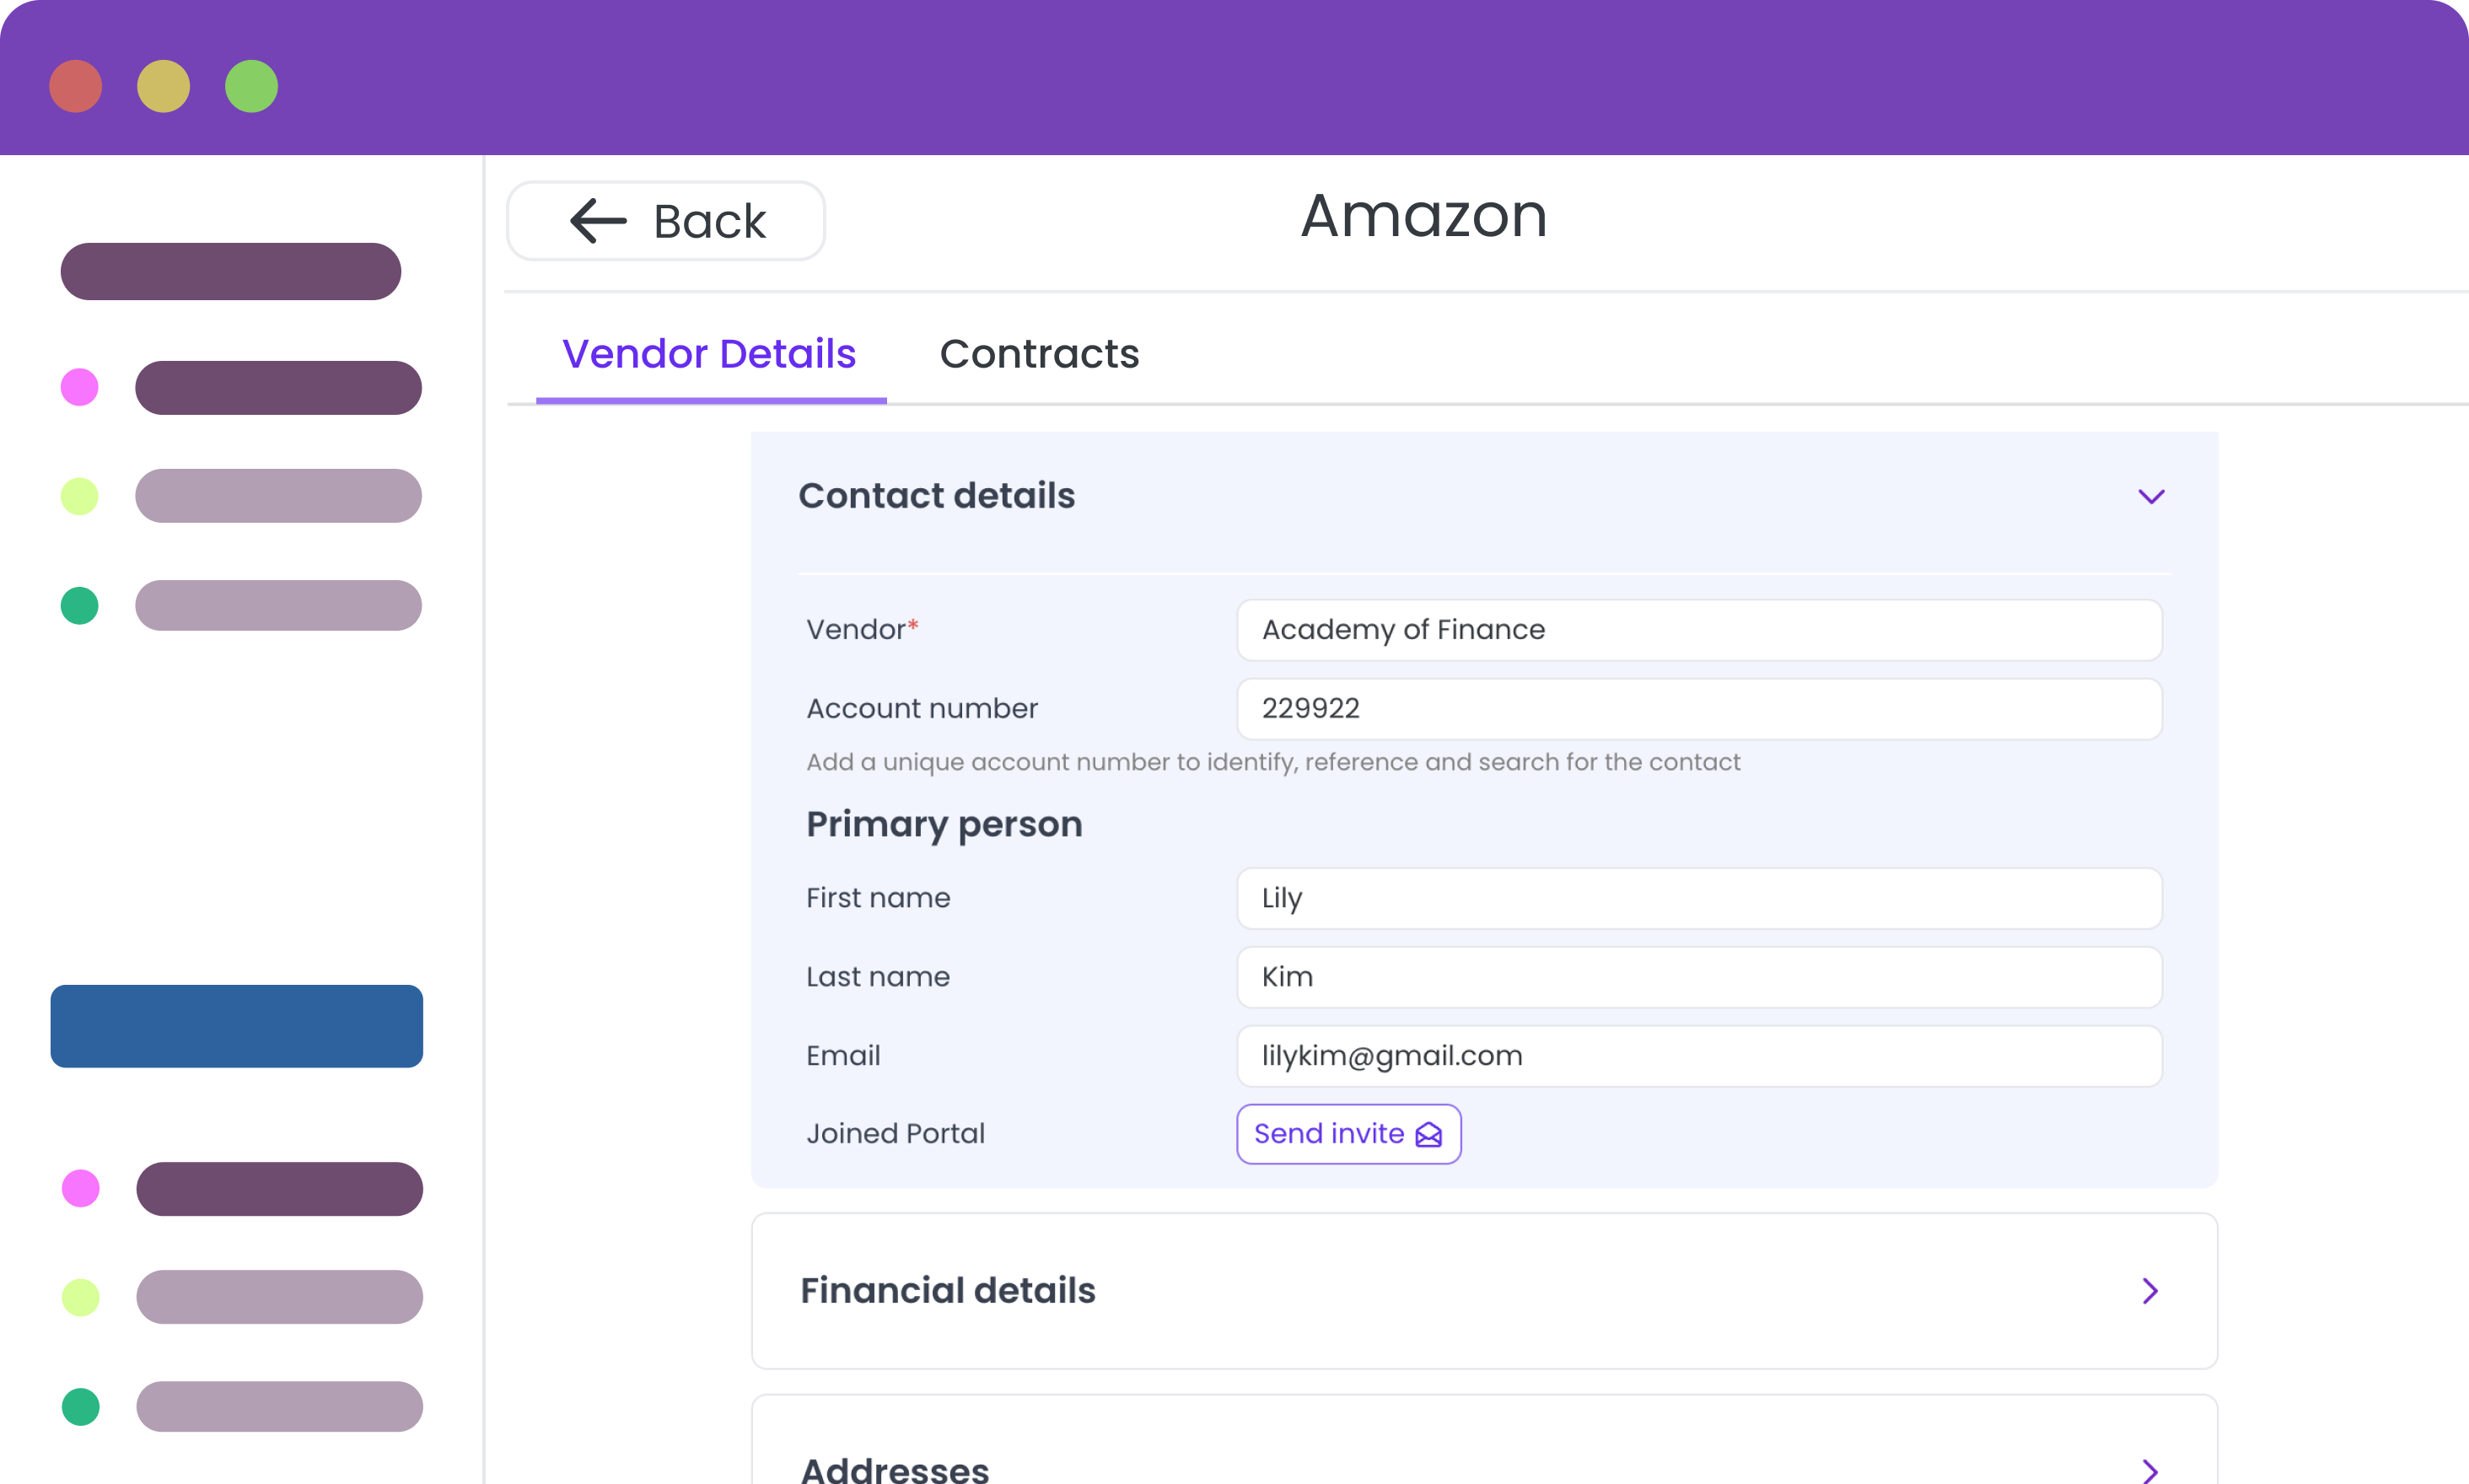The height and width of the screenshot is (1484, 2469).
Task: Click the yellow window minimize dot
Action: [164, 86]
